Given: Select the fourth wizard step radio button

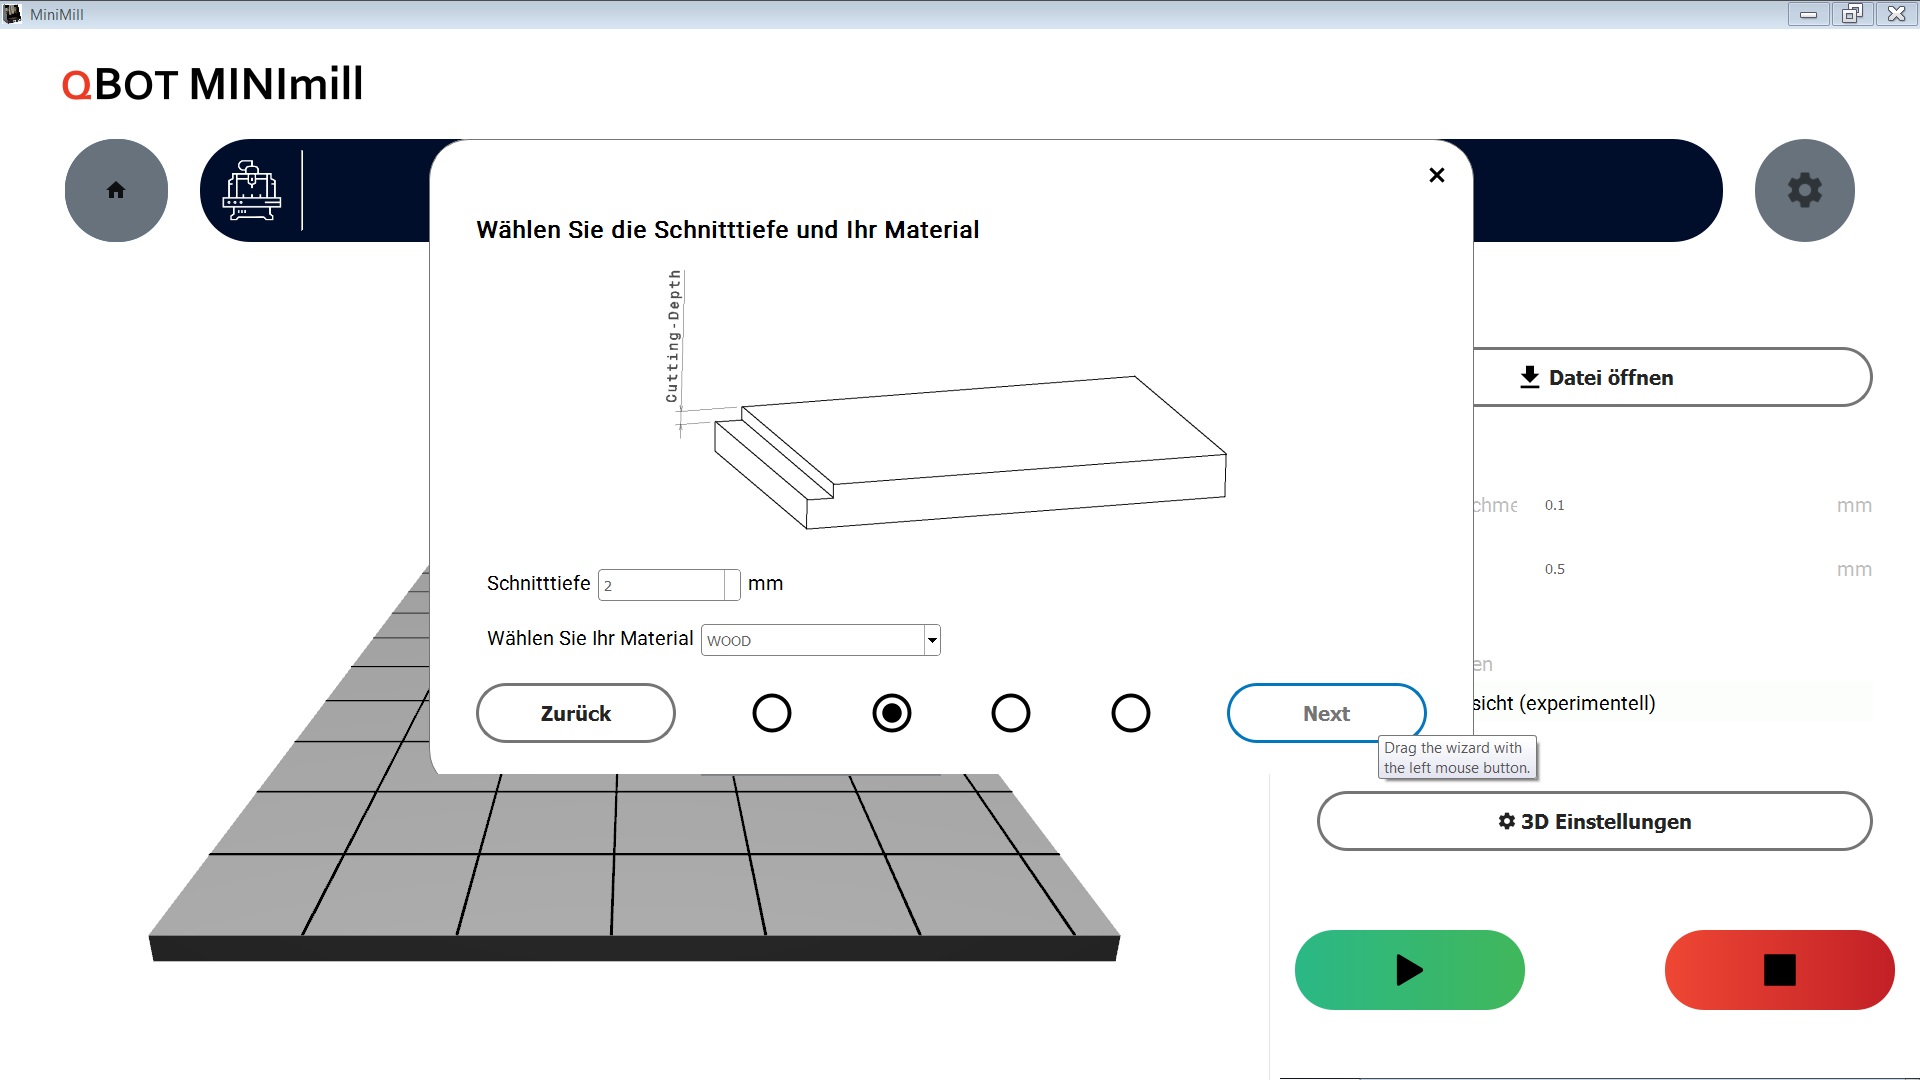Looking at the screenshot, I should coord(1130,713).
